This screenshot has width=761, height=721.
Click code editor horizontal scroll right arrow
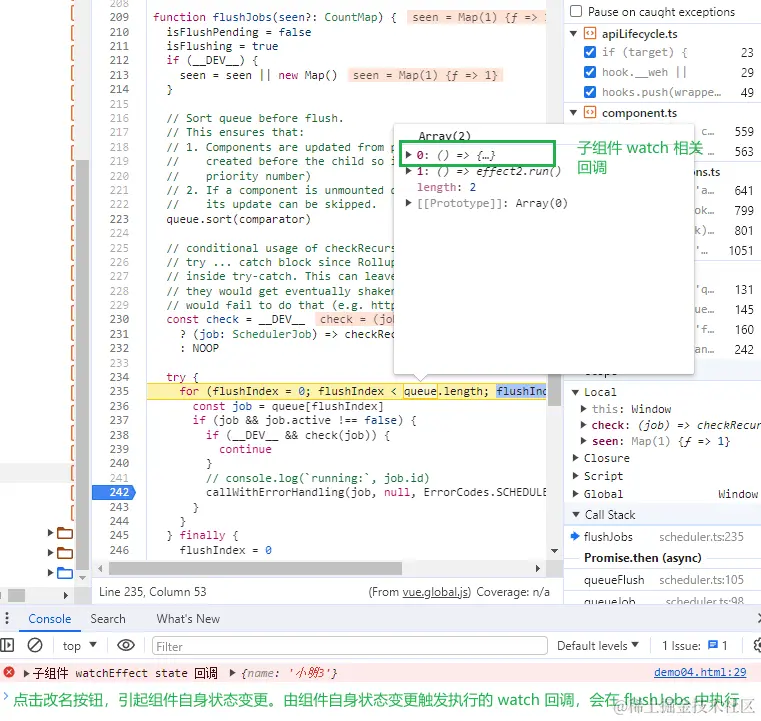[538, 568]
